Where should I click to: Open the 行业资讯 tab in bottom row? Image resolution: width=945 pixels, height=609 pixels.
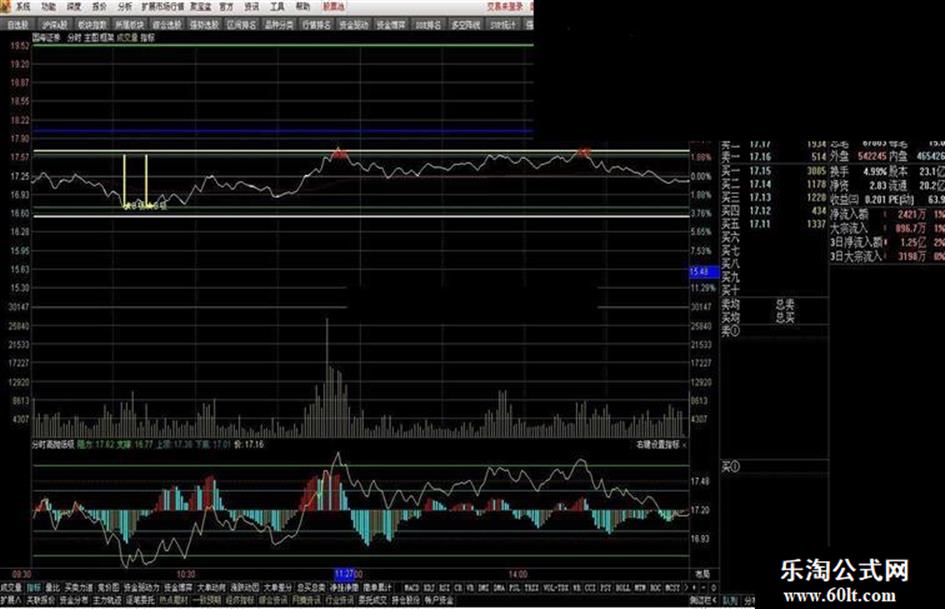(339, 601)
